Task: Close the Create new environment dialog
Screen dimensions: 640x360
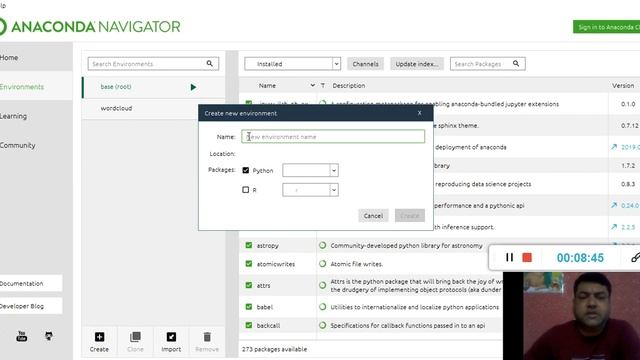Action: (420, 113)
